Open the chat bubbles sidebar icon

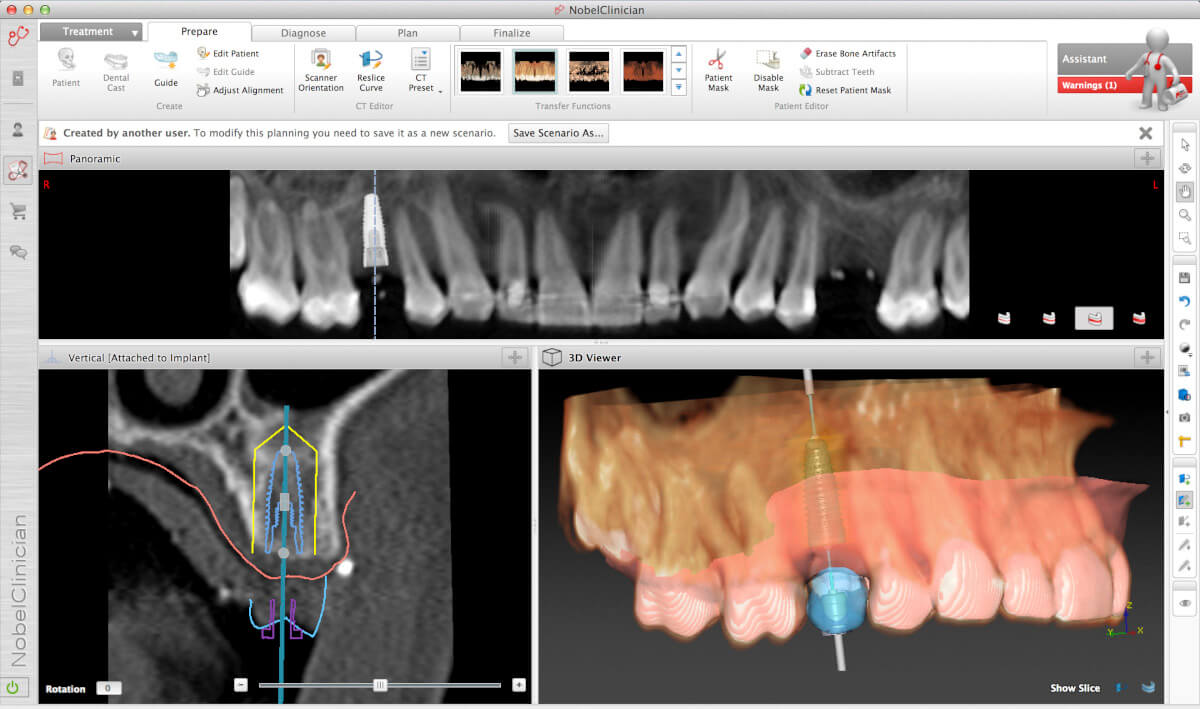pyautogui.click(x=17, y=252)
